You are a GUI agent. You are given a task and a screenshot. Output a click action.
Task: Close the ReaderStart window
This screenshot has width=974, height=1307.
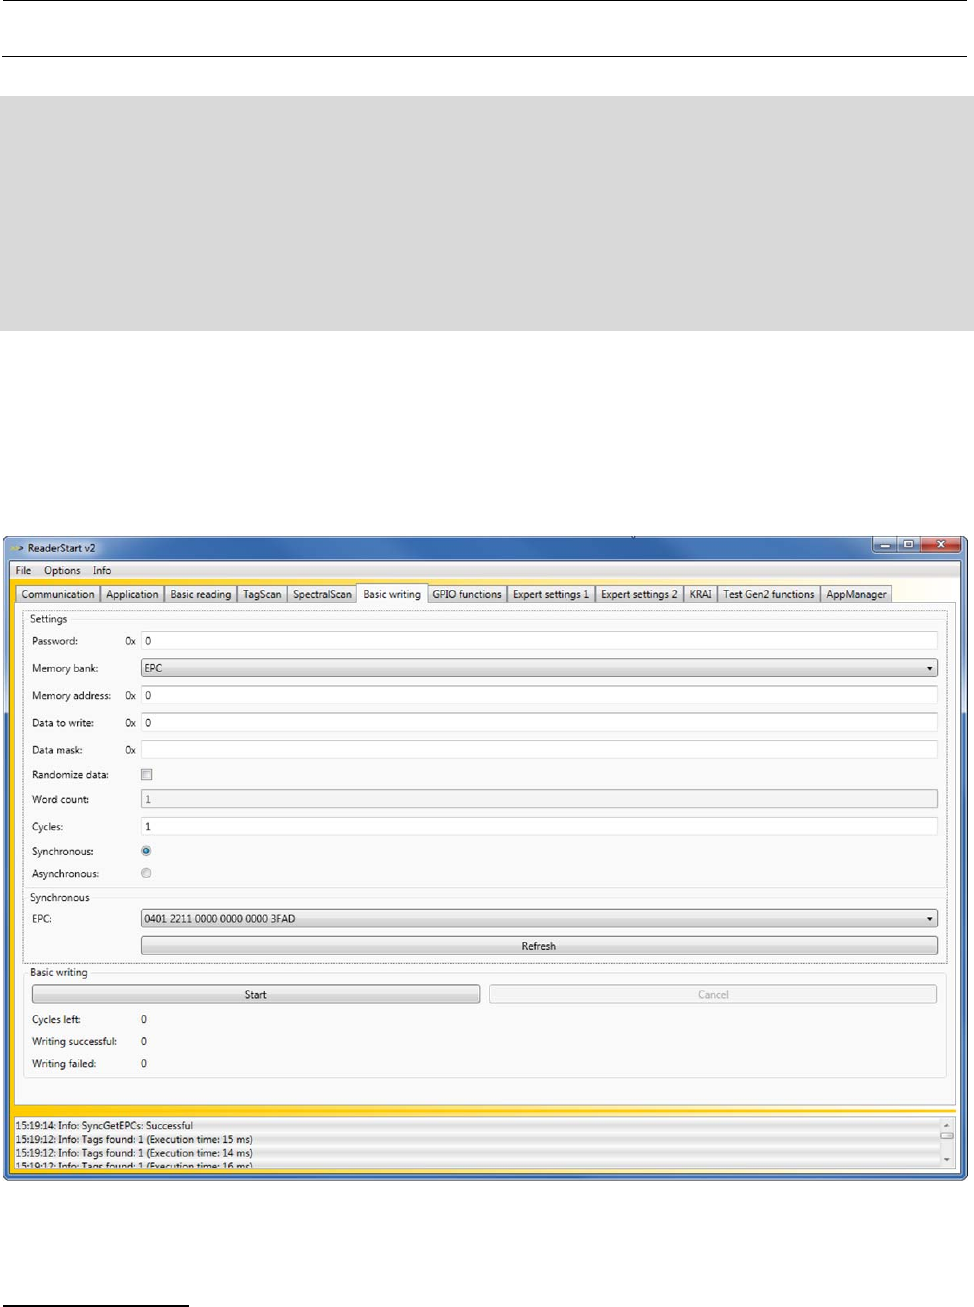click(x=942, y=545)
